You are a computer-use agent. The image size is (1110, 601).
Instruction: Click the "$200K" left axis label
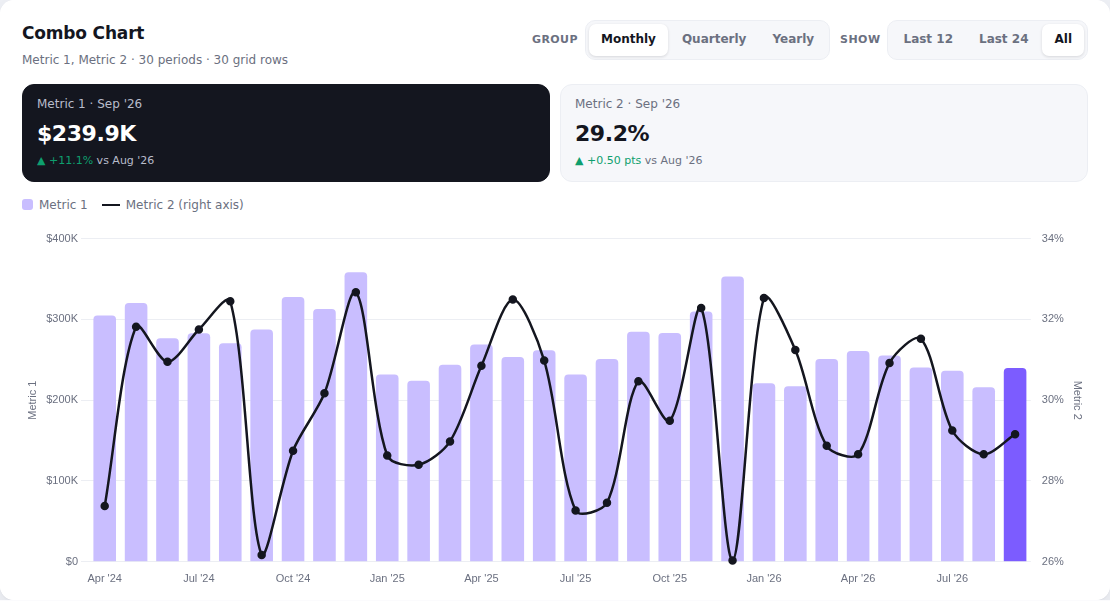coord(62,400)
